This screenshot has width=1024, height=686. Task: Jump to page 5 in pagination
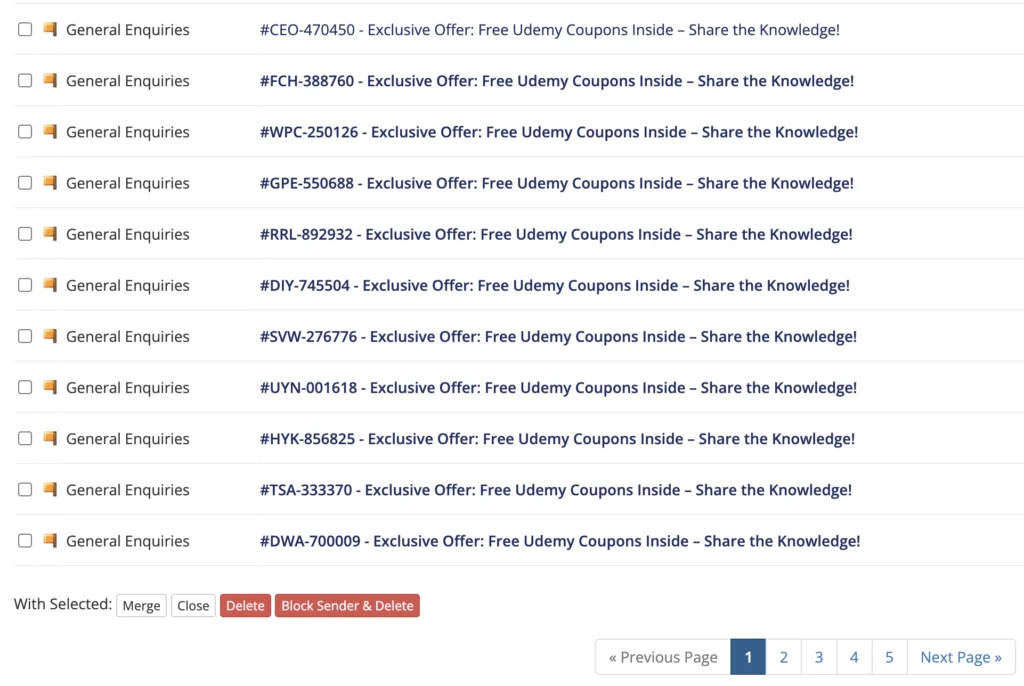click(x=889, y=657)
